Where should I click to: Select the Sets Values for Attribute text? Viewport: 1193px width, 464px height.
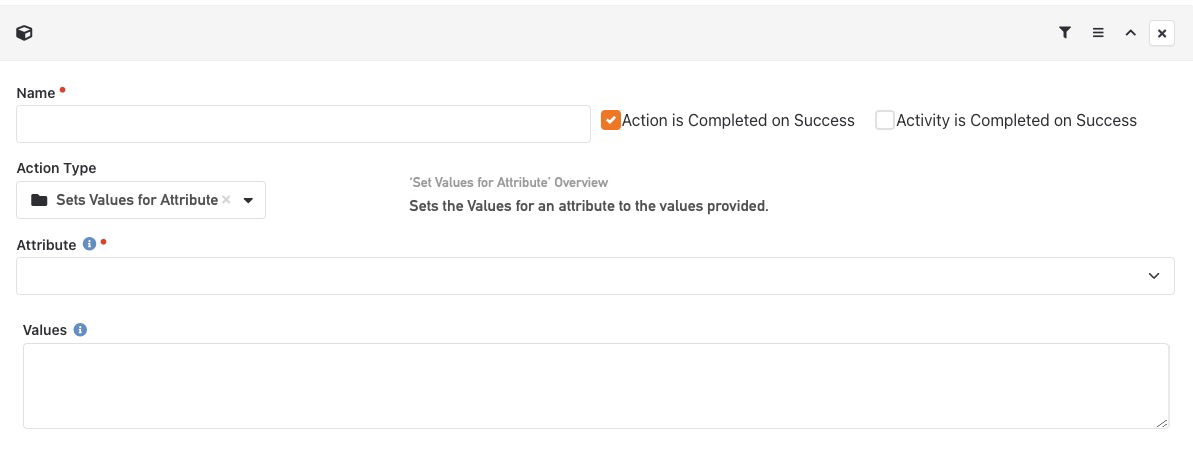(137, 200)
